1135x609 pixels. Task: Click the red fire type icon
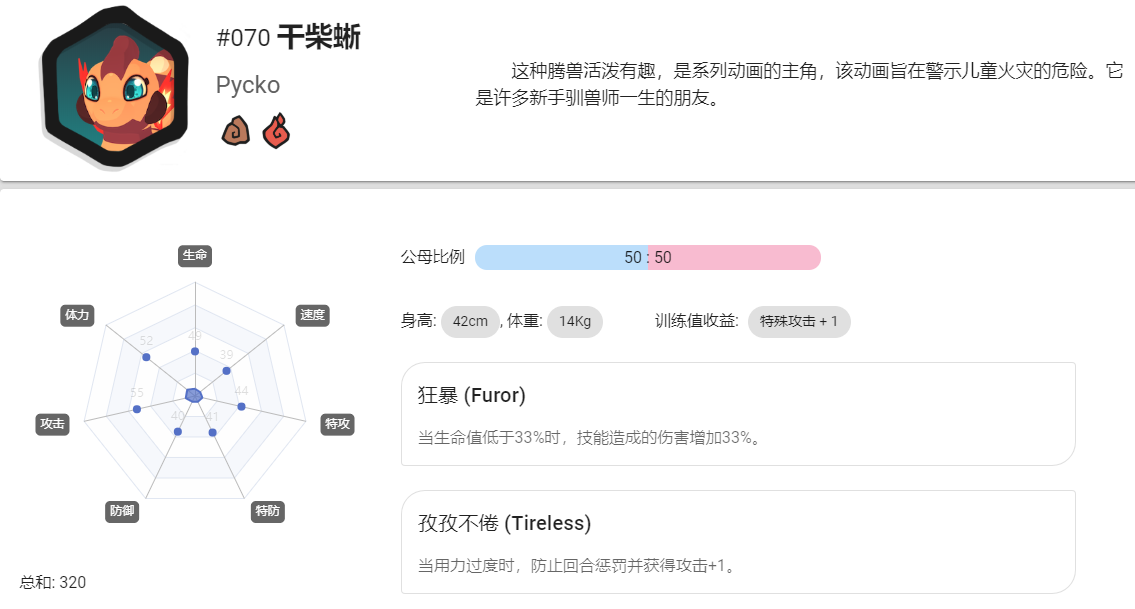276,131
